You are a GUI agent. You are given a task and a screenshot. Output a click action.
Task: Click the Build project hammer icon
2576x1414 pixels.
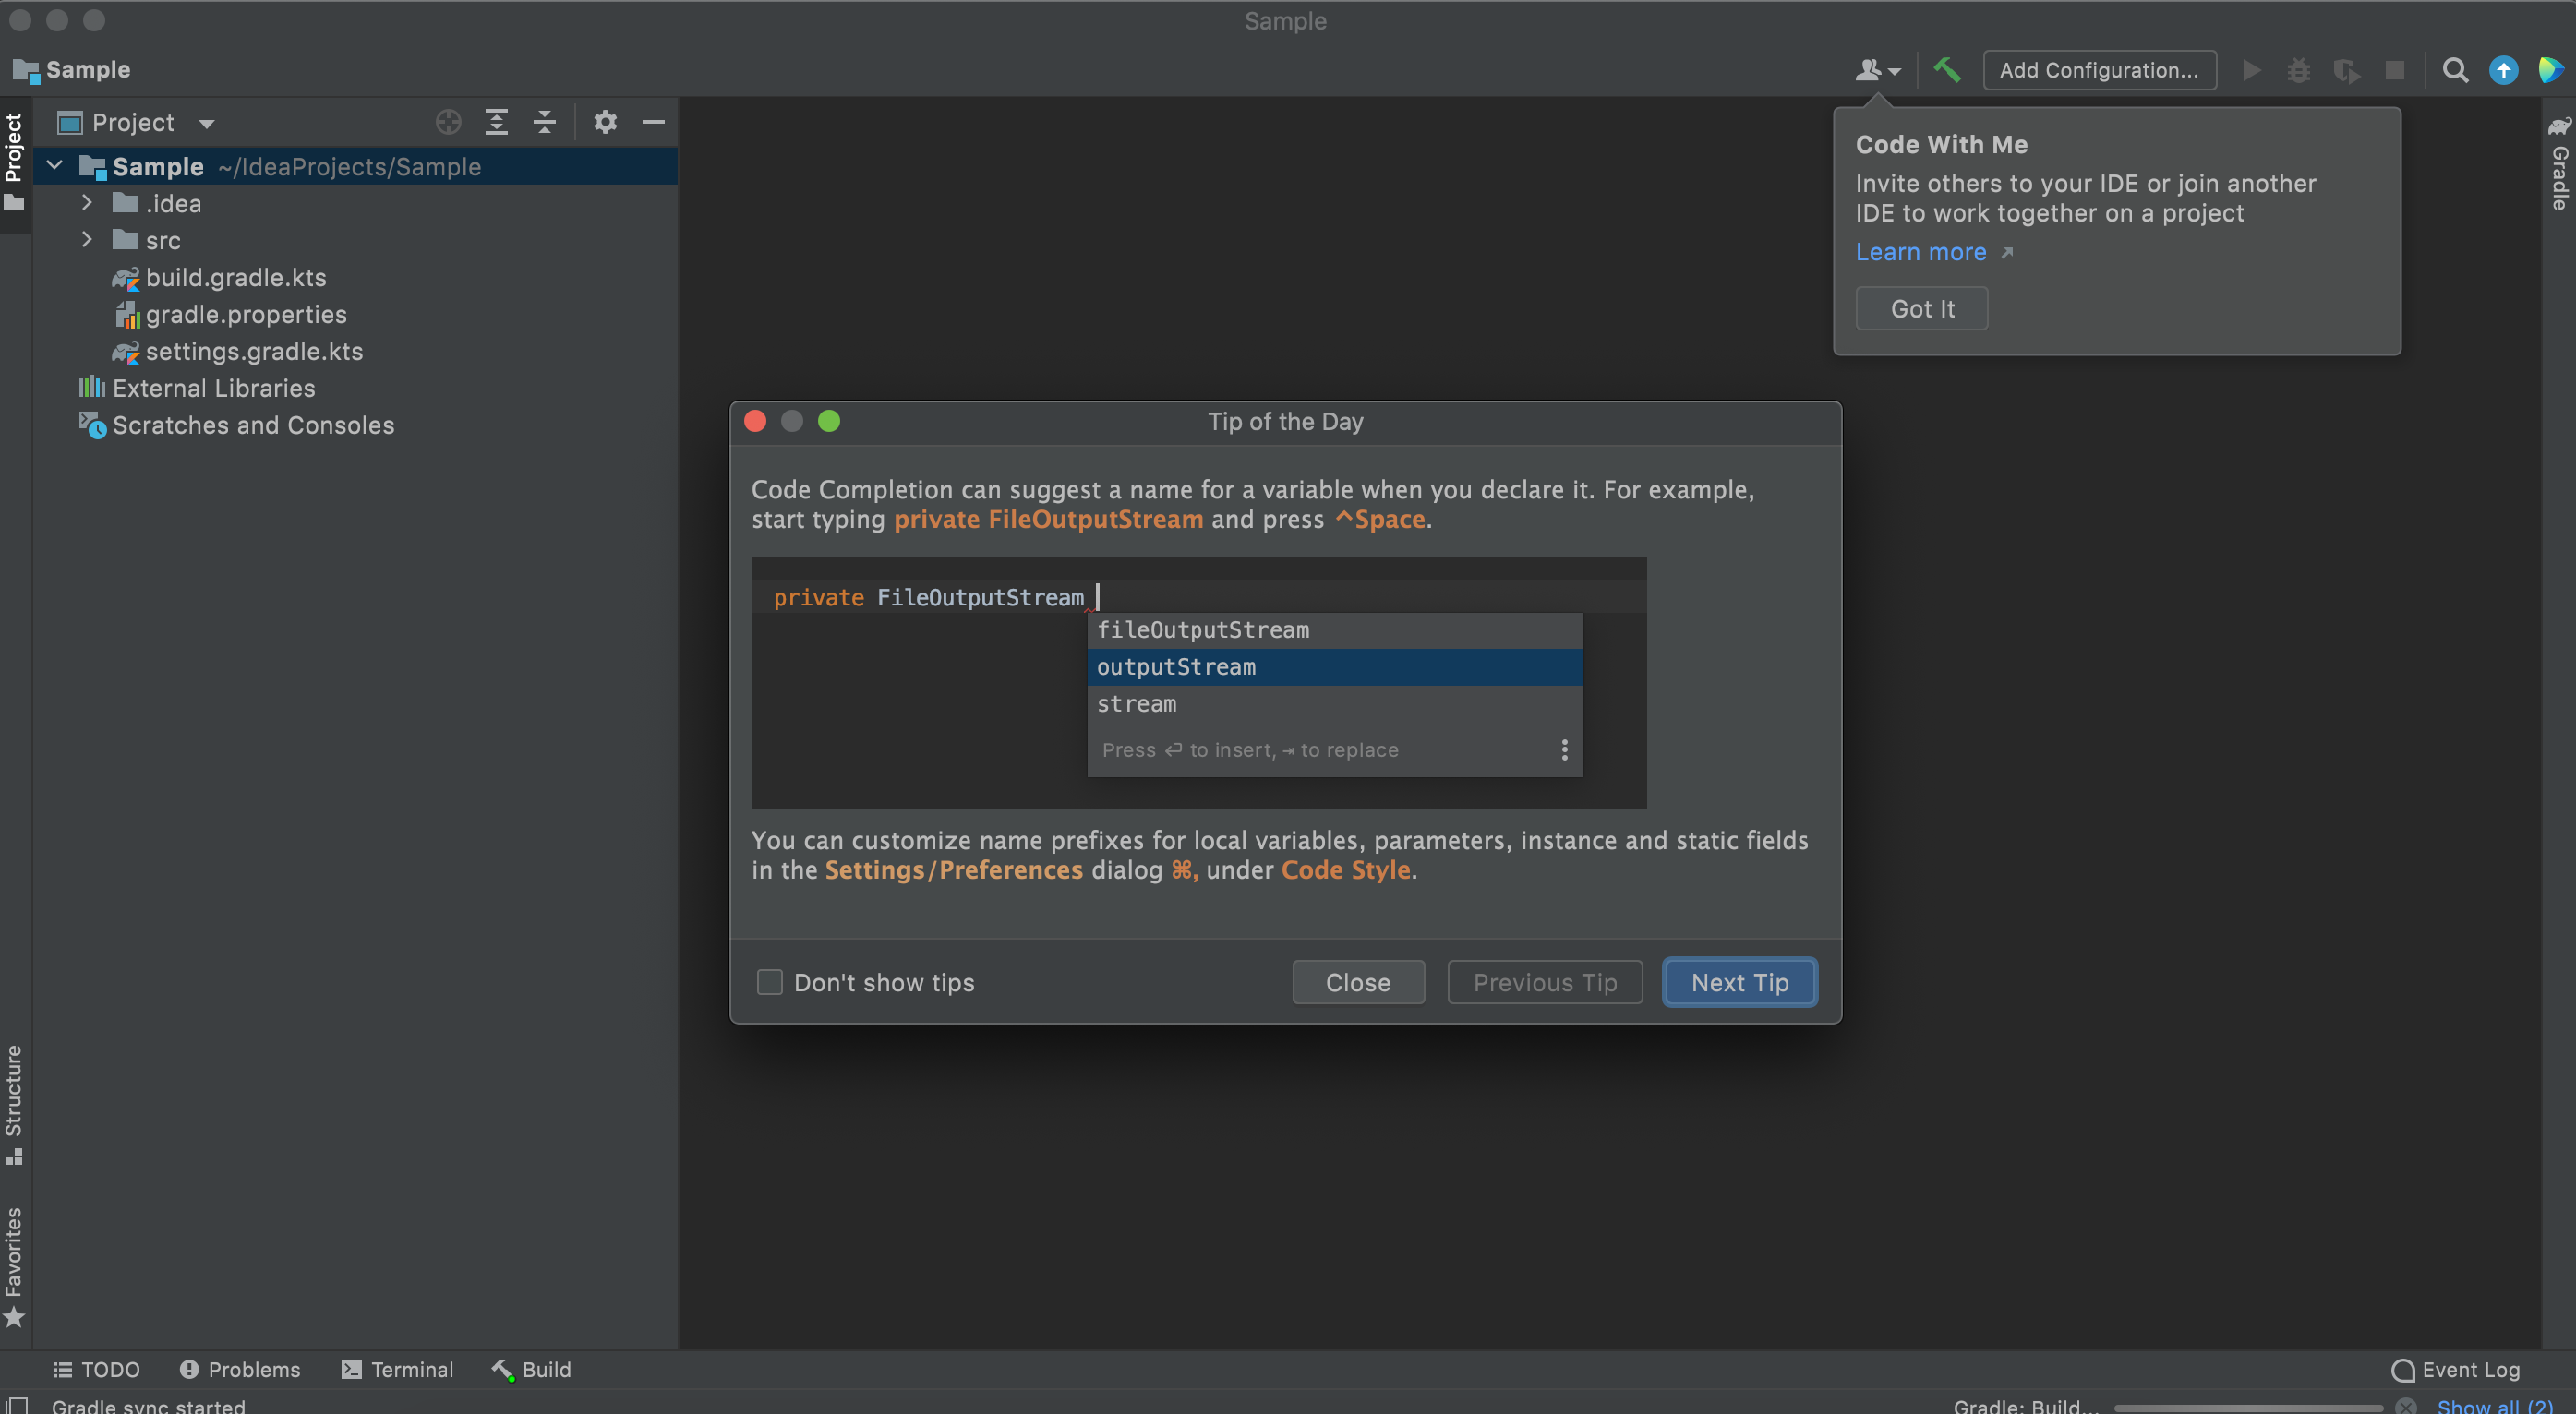[x=1946, y=70]
